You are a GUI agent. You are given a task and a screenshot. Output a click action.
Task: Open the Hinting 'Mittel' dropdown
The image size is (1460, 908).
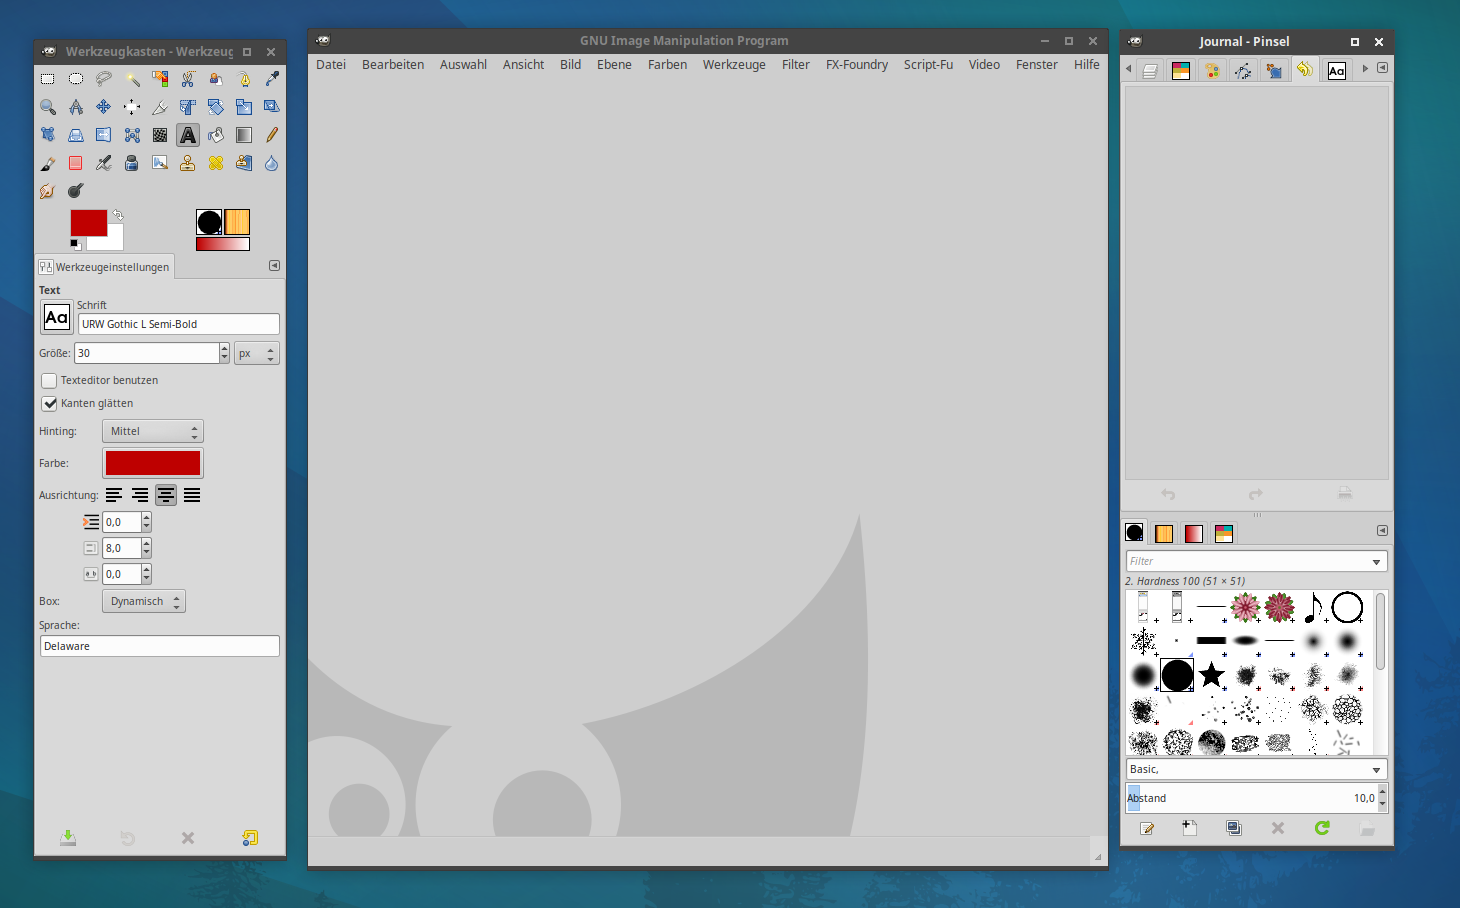point(152,431)
